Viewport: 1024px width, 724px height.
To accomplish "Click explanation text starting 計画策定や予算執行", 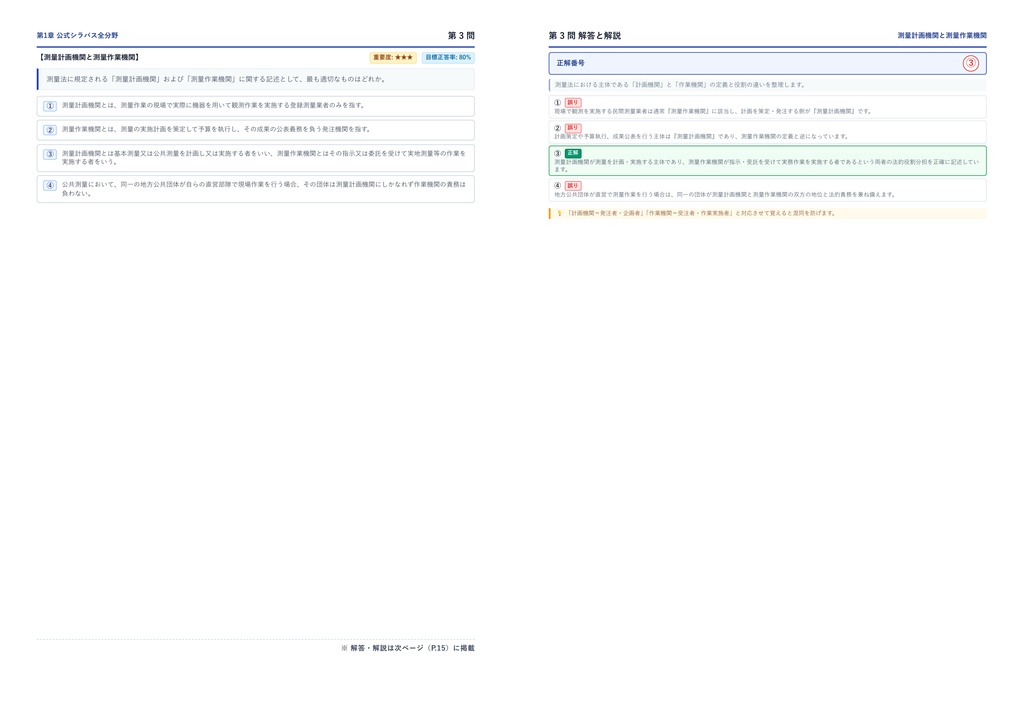I will (702, 137).
